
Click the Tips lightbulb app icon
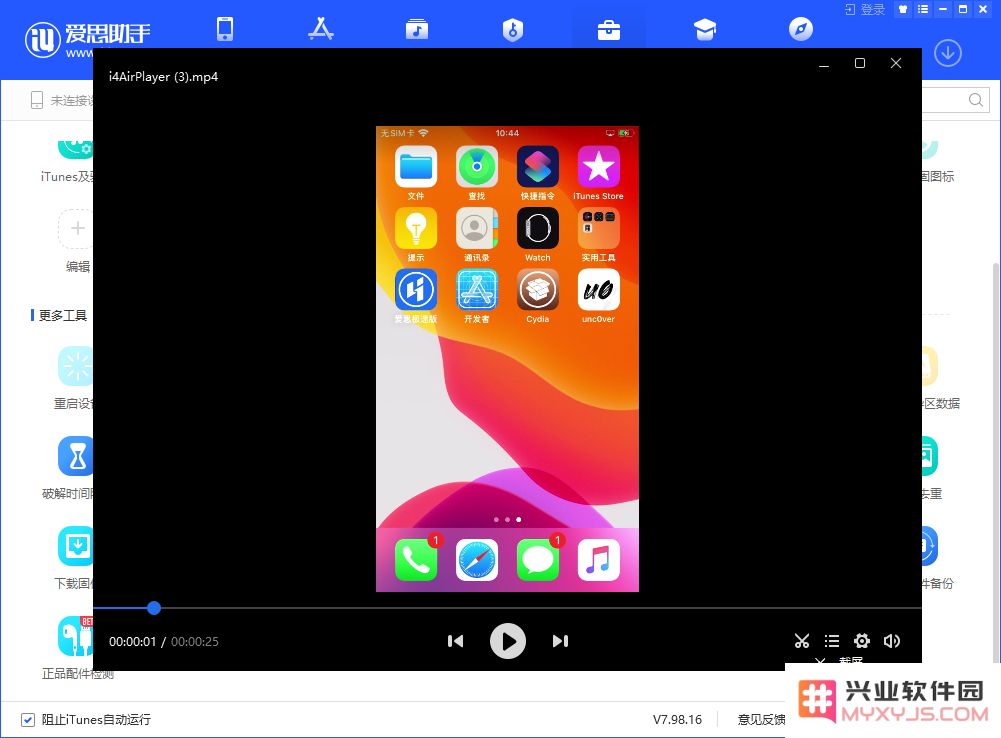click(x=416, y=227)
